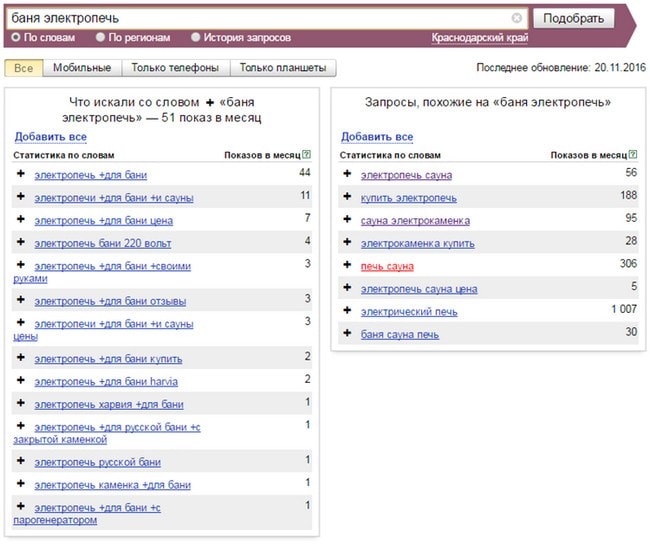
Task: Click impressions value '306' for печь сауна
Action: 628,264
